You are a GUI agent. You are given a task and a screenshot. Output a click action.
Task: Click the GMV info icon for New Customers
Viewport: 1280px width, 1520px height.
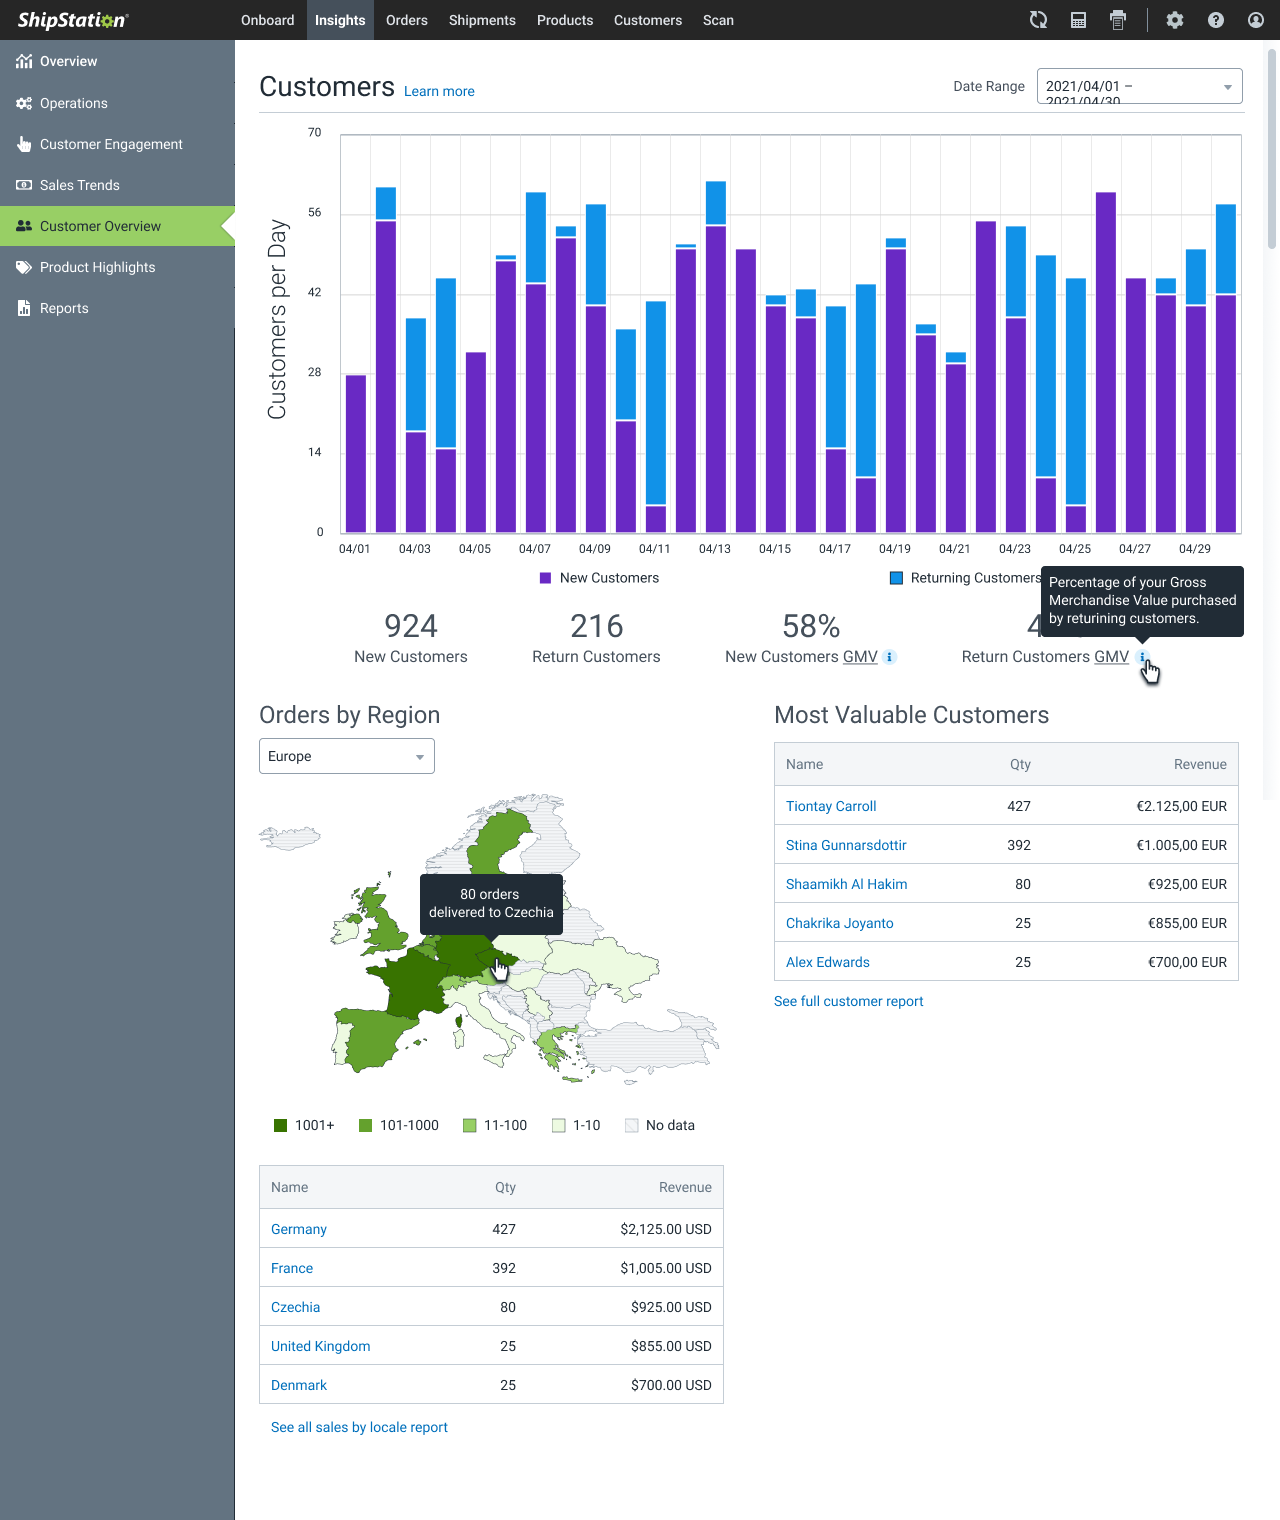click(888, 657)
